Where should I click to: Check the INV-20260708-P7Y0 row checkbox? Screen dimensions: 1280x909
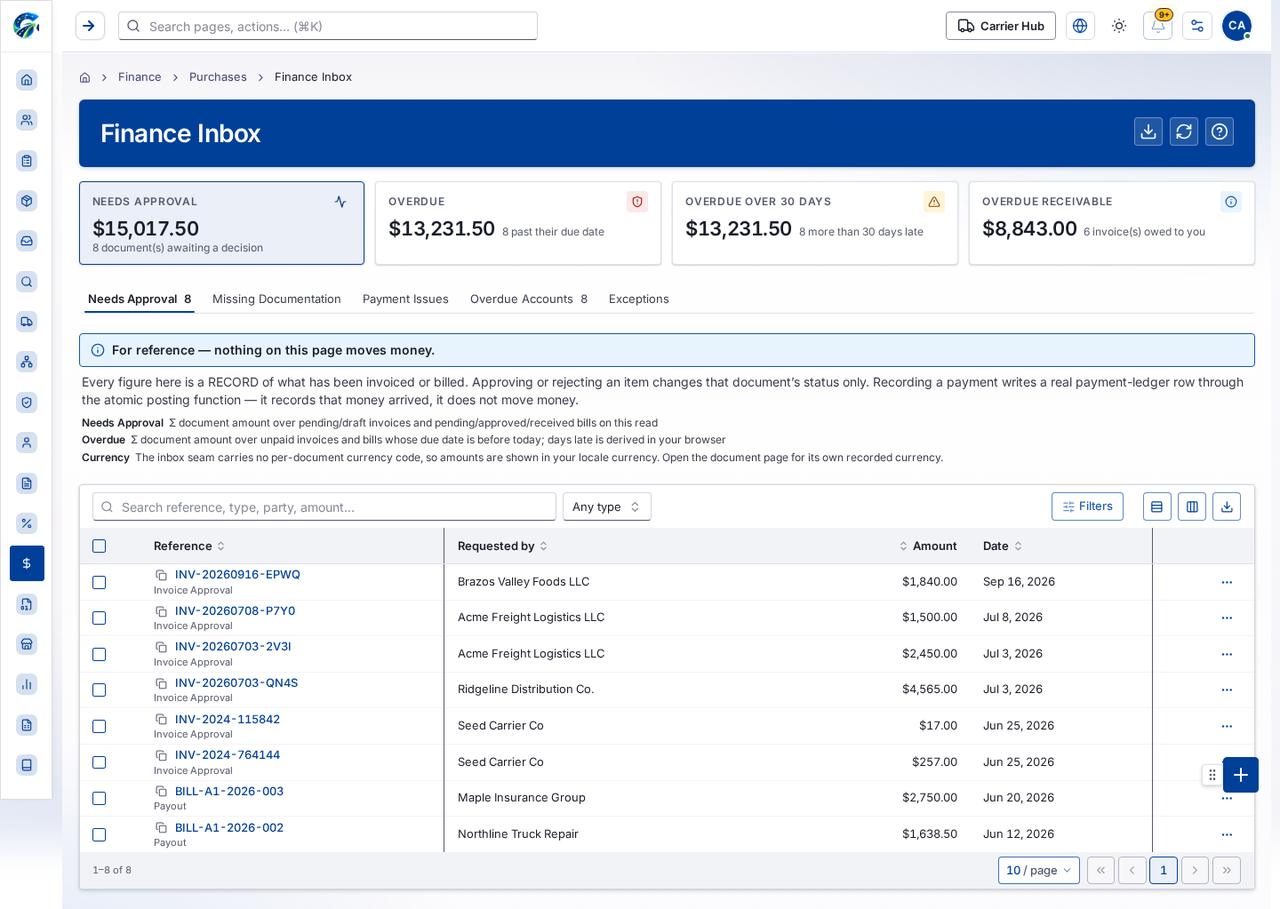tap(99, 618)
